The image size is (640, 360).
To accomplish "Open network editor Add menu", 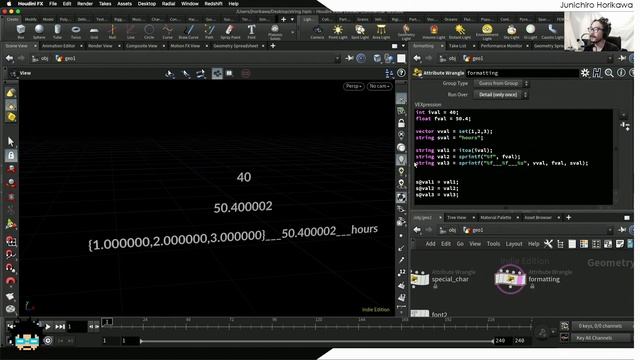I will 430,244.
